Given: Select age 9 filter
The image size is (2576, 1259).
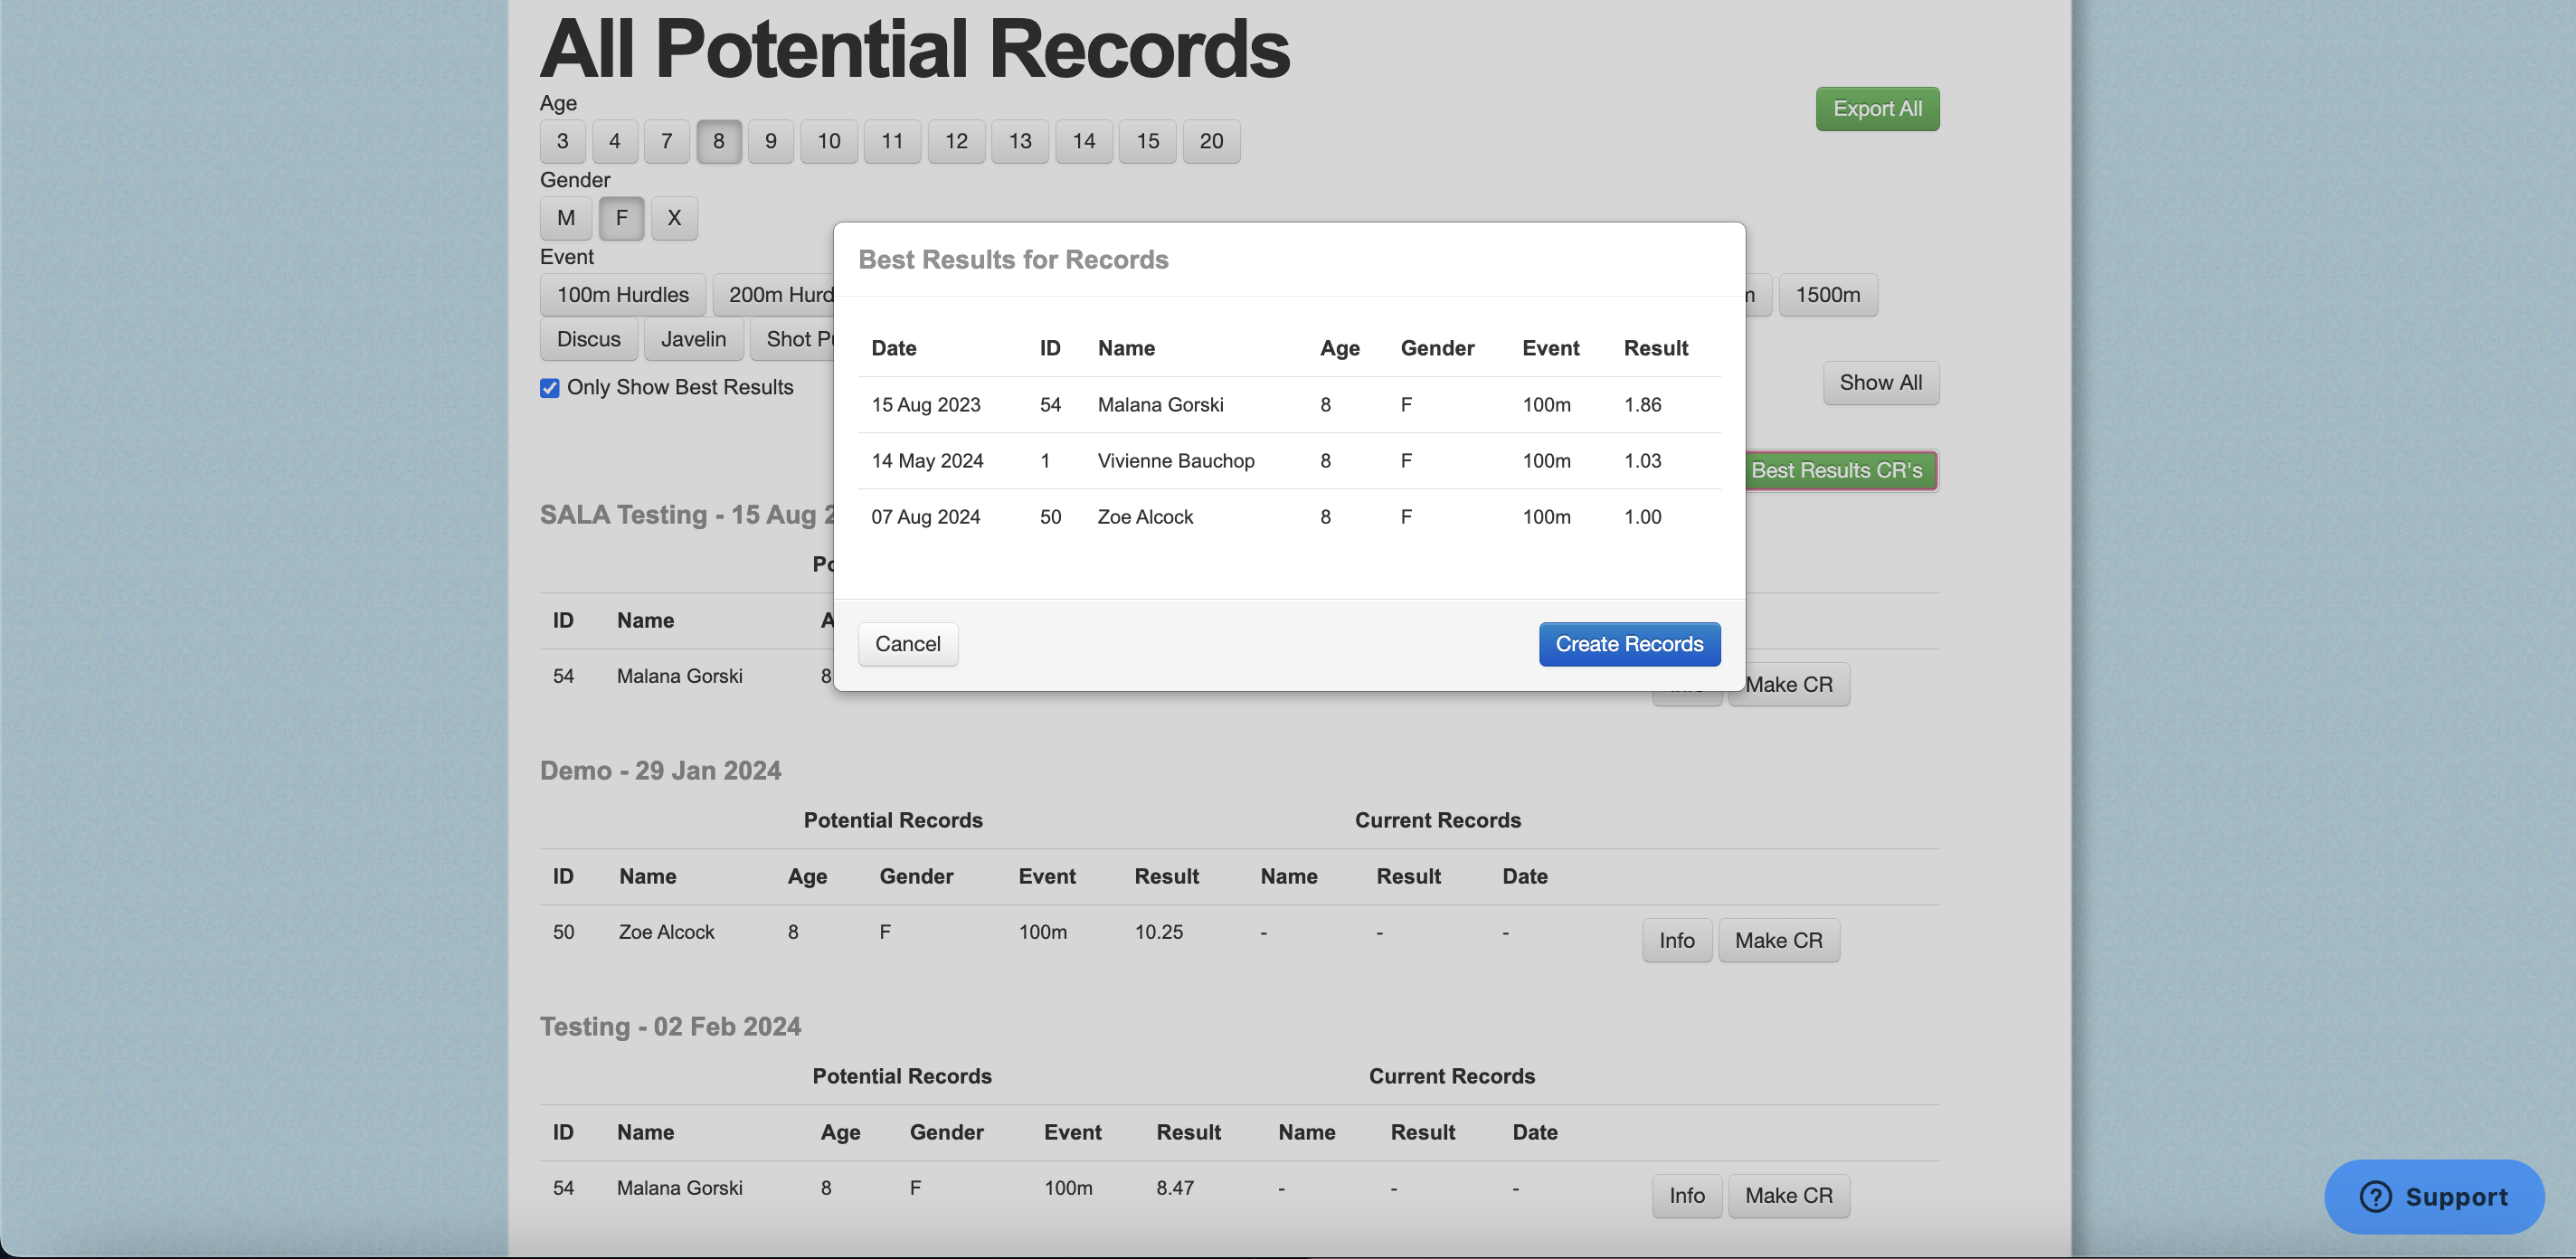Looking at the screenshot, I should pyautogui.click(x=771, y=141).
